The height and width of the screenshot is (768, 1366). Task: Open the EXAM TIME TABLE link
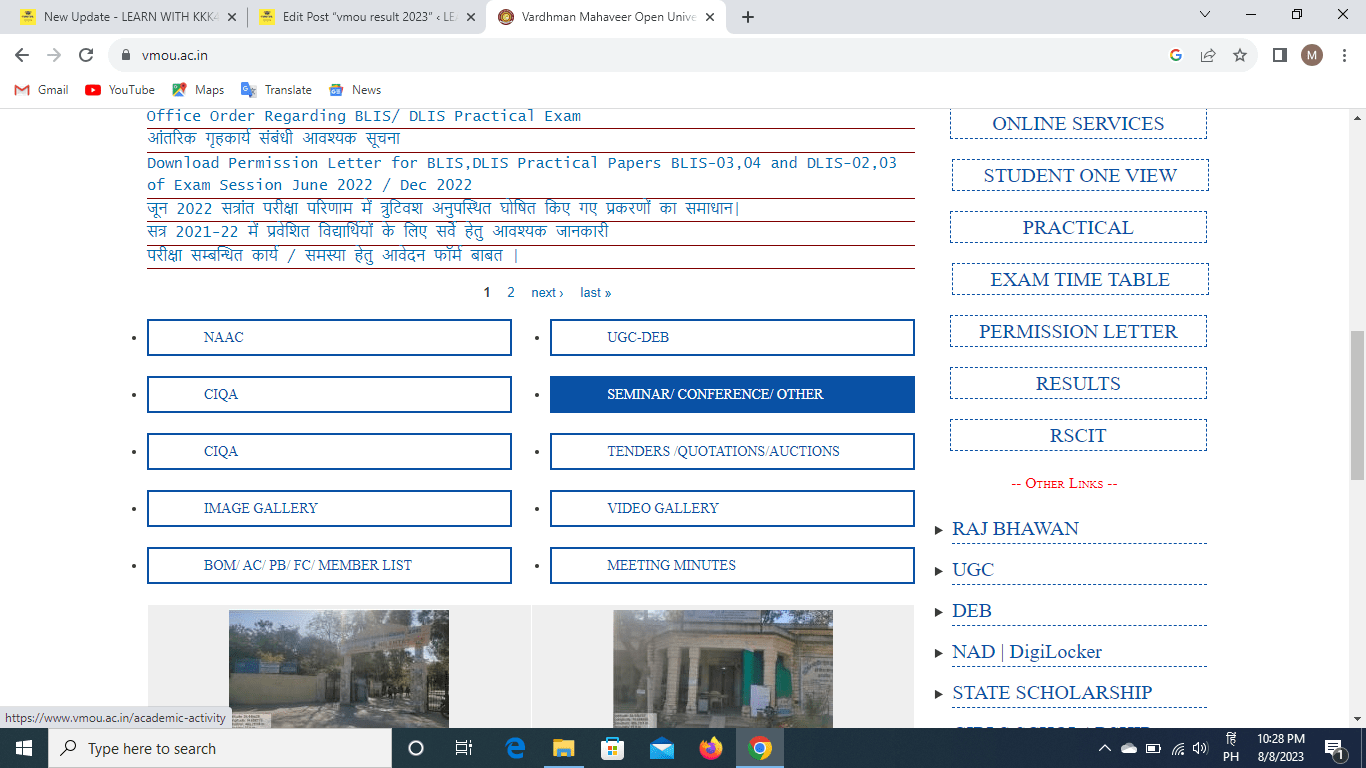pyautogui.click(x=1080, y=280)
